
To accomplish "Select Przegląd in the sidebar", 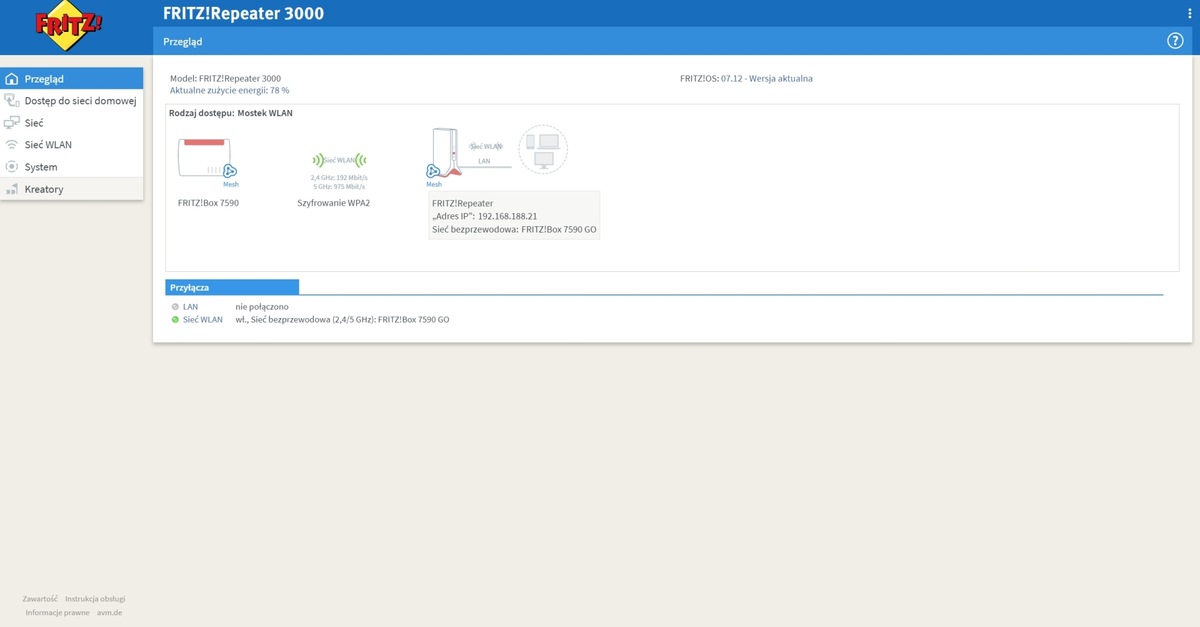I will [x=72, y=79].
